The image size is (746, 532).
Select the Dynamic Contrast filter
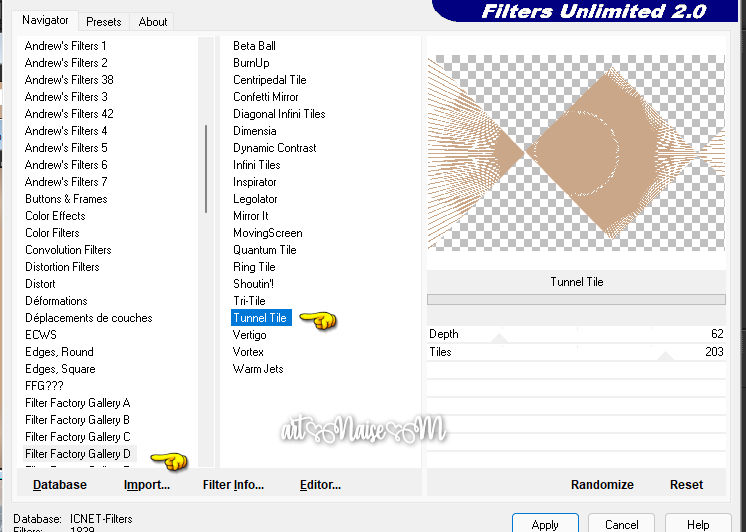point(275,148)
